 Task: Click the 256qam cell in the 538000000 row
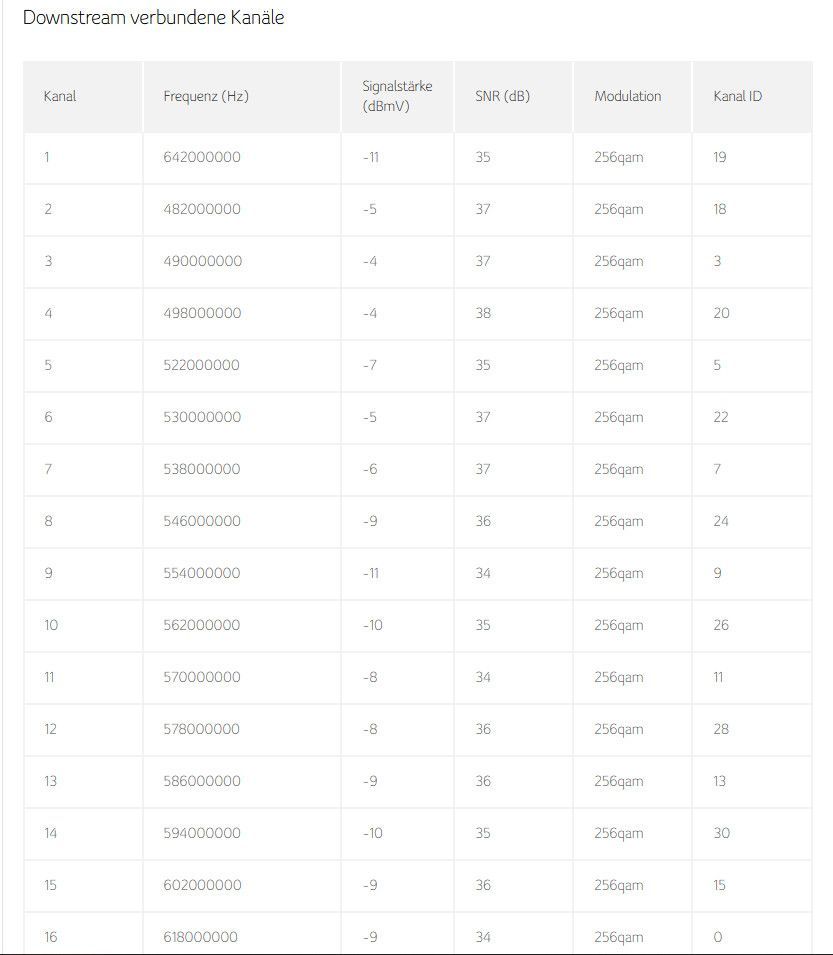pyautogui.click(x=618, y=469)
